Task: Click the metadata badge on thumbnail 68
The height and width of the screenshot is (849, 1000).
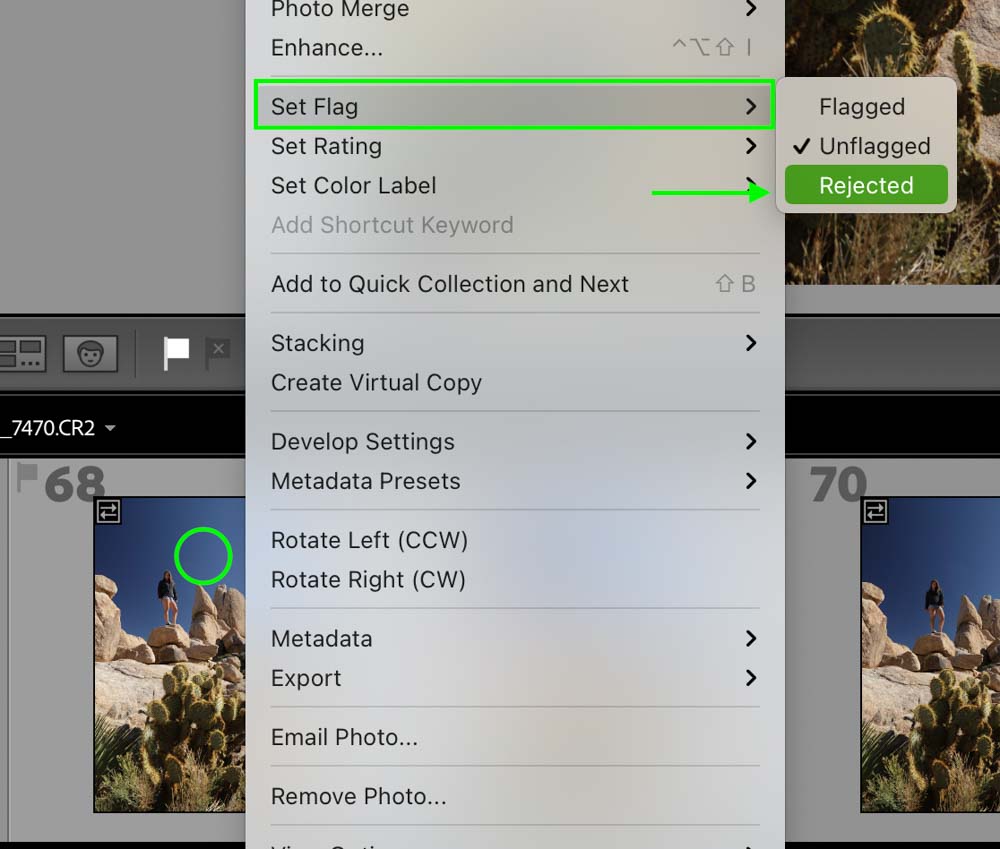Action: click(108, 512)
